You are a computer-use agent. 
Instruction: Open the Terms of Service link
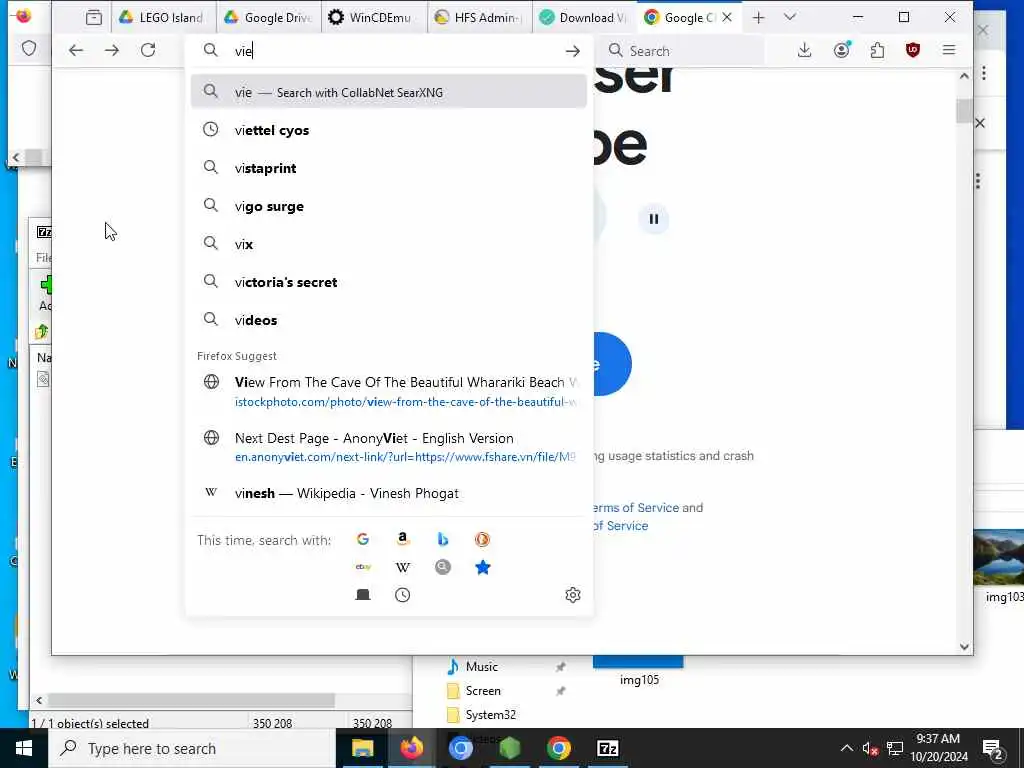click(x=635, y=507)
